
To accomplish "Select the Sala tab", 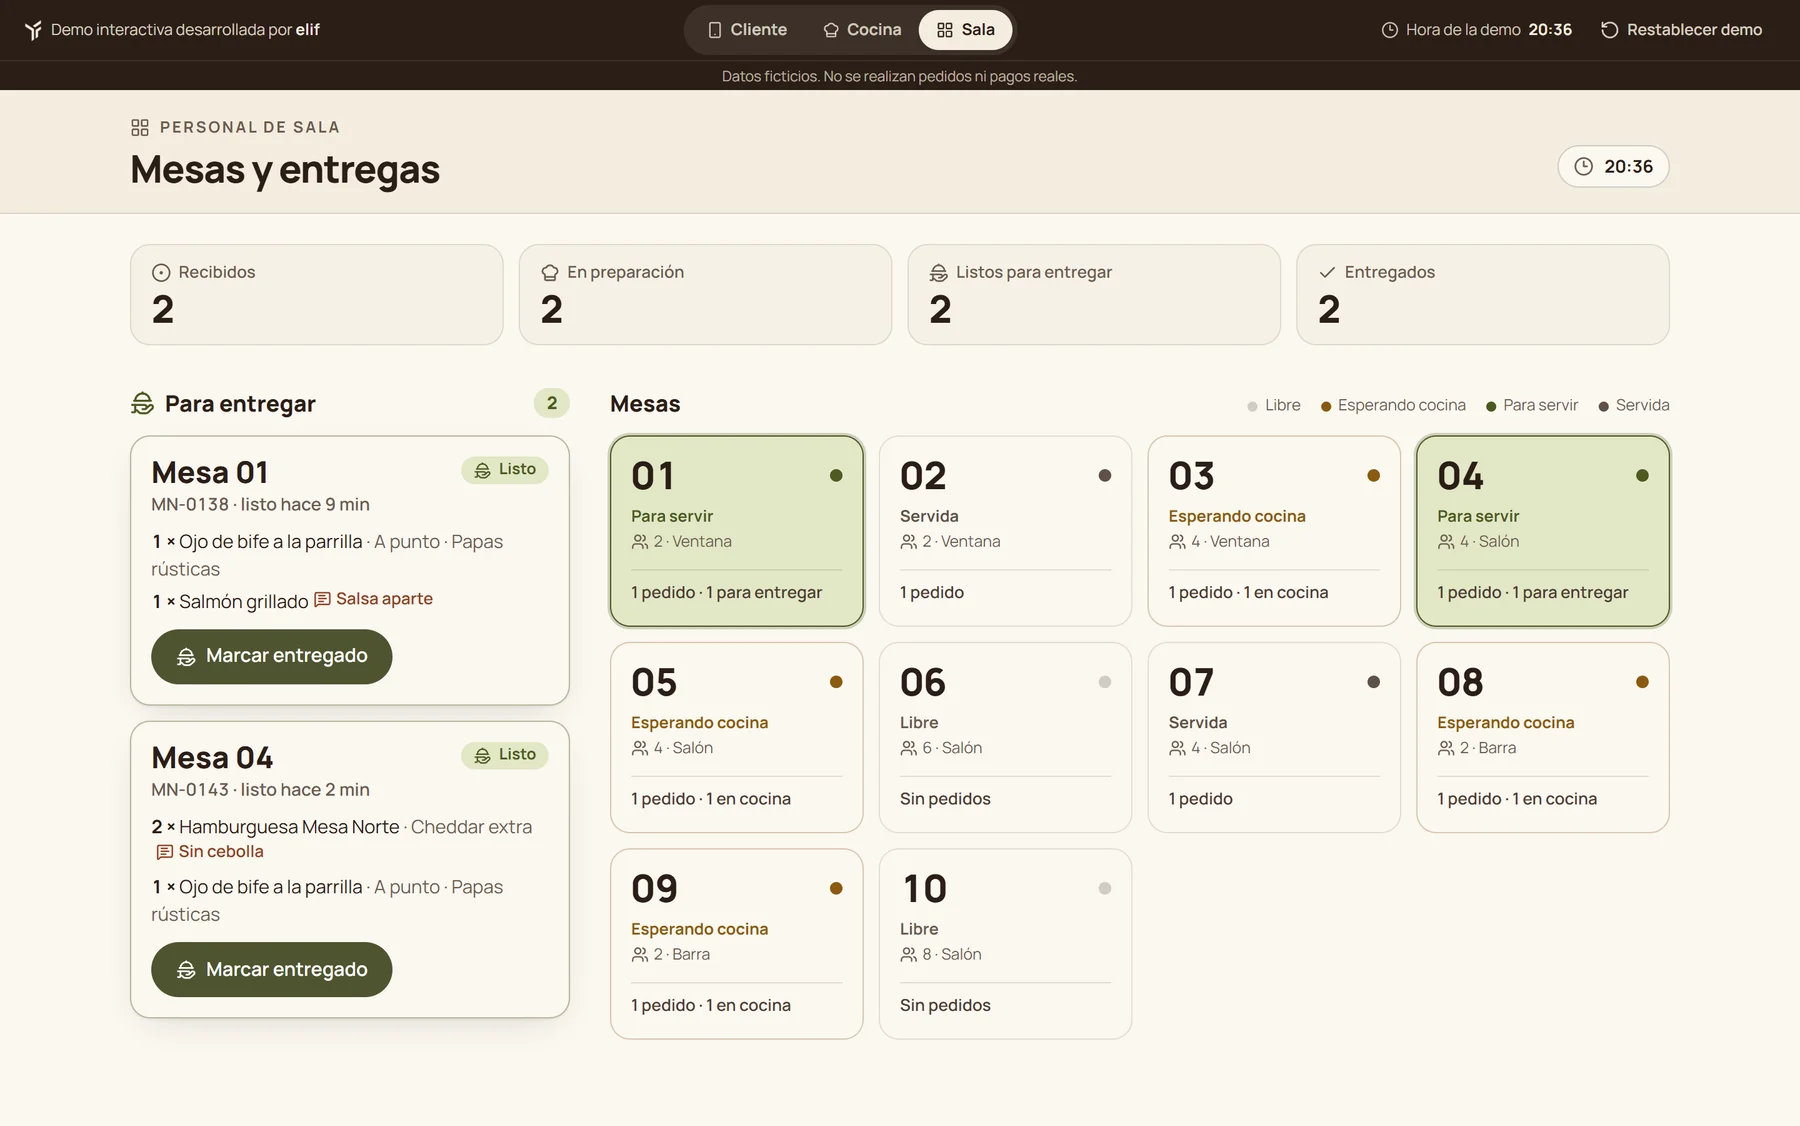I will (x=965, y=30).
